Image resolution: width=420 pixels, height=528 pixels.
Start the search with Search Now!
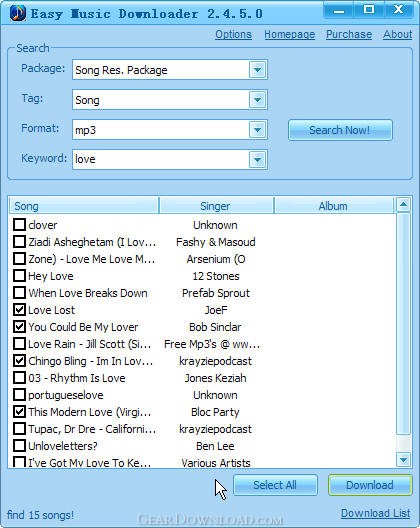point(340,130)
